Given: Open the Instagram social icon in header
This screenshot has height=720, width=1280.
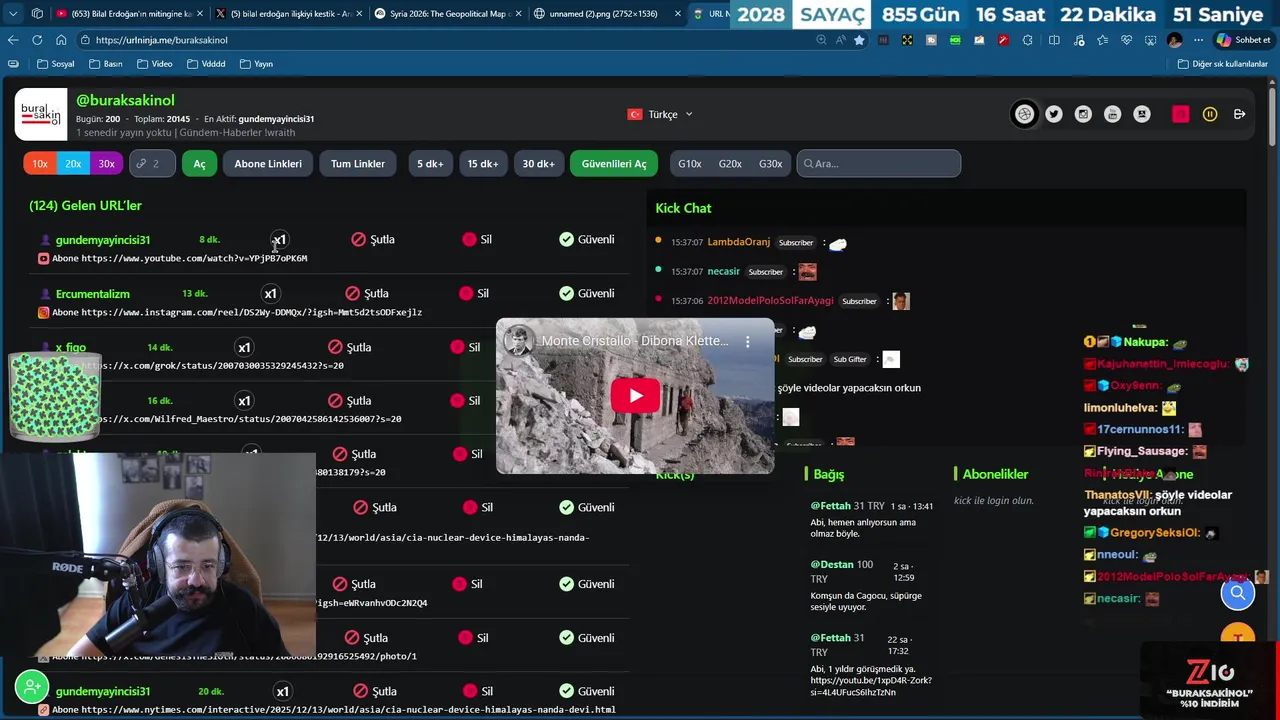Looking at the screenshot, I should 1083,114.
